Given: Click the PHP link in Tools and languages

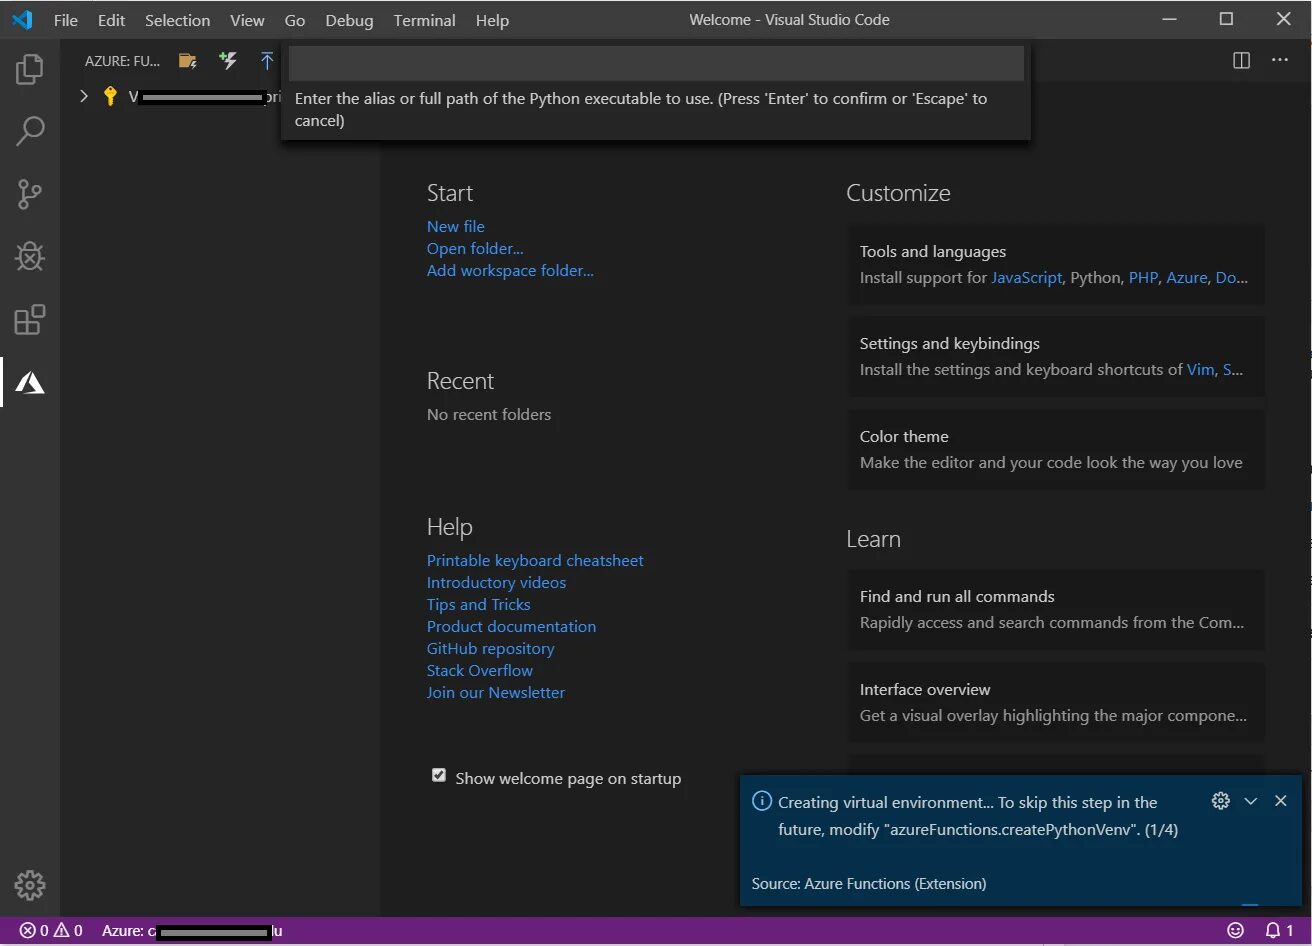Looking at the screenshot, I should (x=1143, y=278).
